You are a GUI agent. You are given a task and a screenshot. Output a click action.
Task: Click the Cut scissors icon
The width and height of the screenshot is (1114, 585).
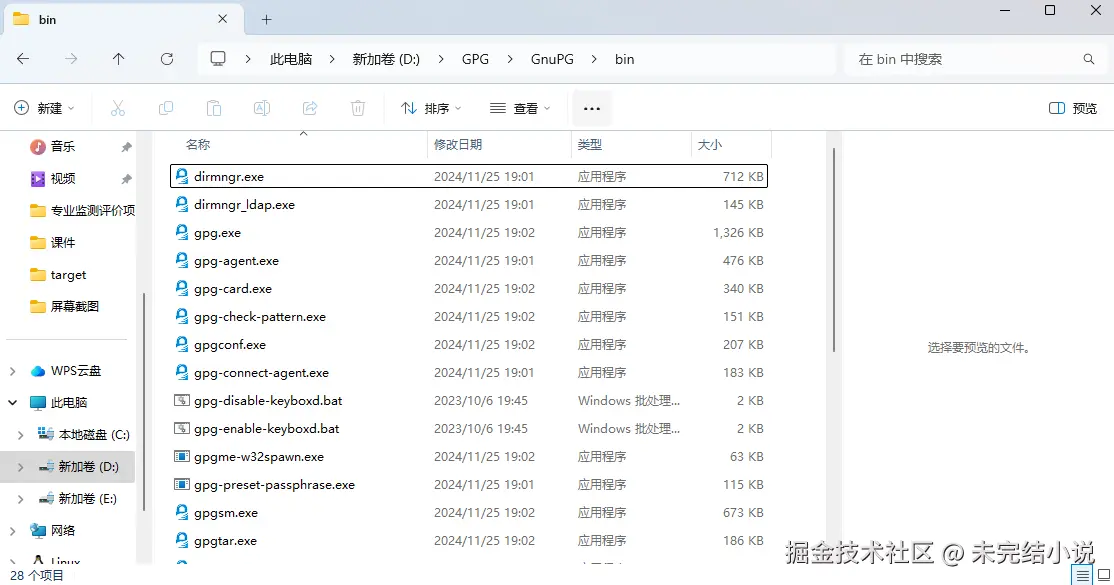[x=118, y=108]
